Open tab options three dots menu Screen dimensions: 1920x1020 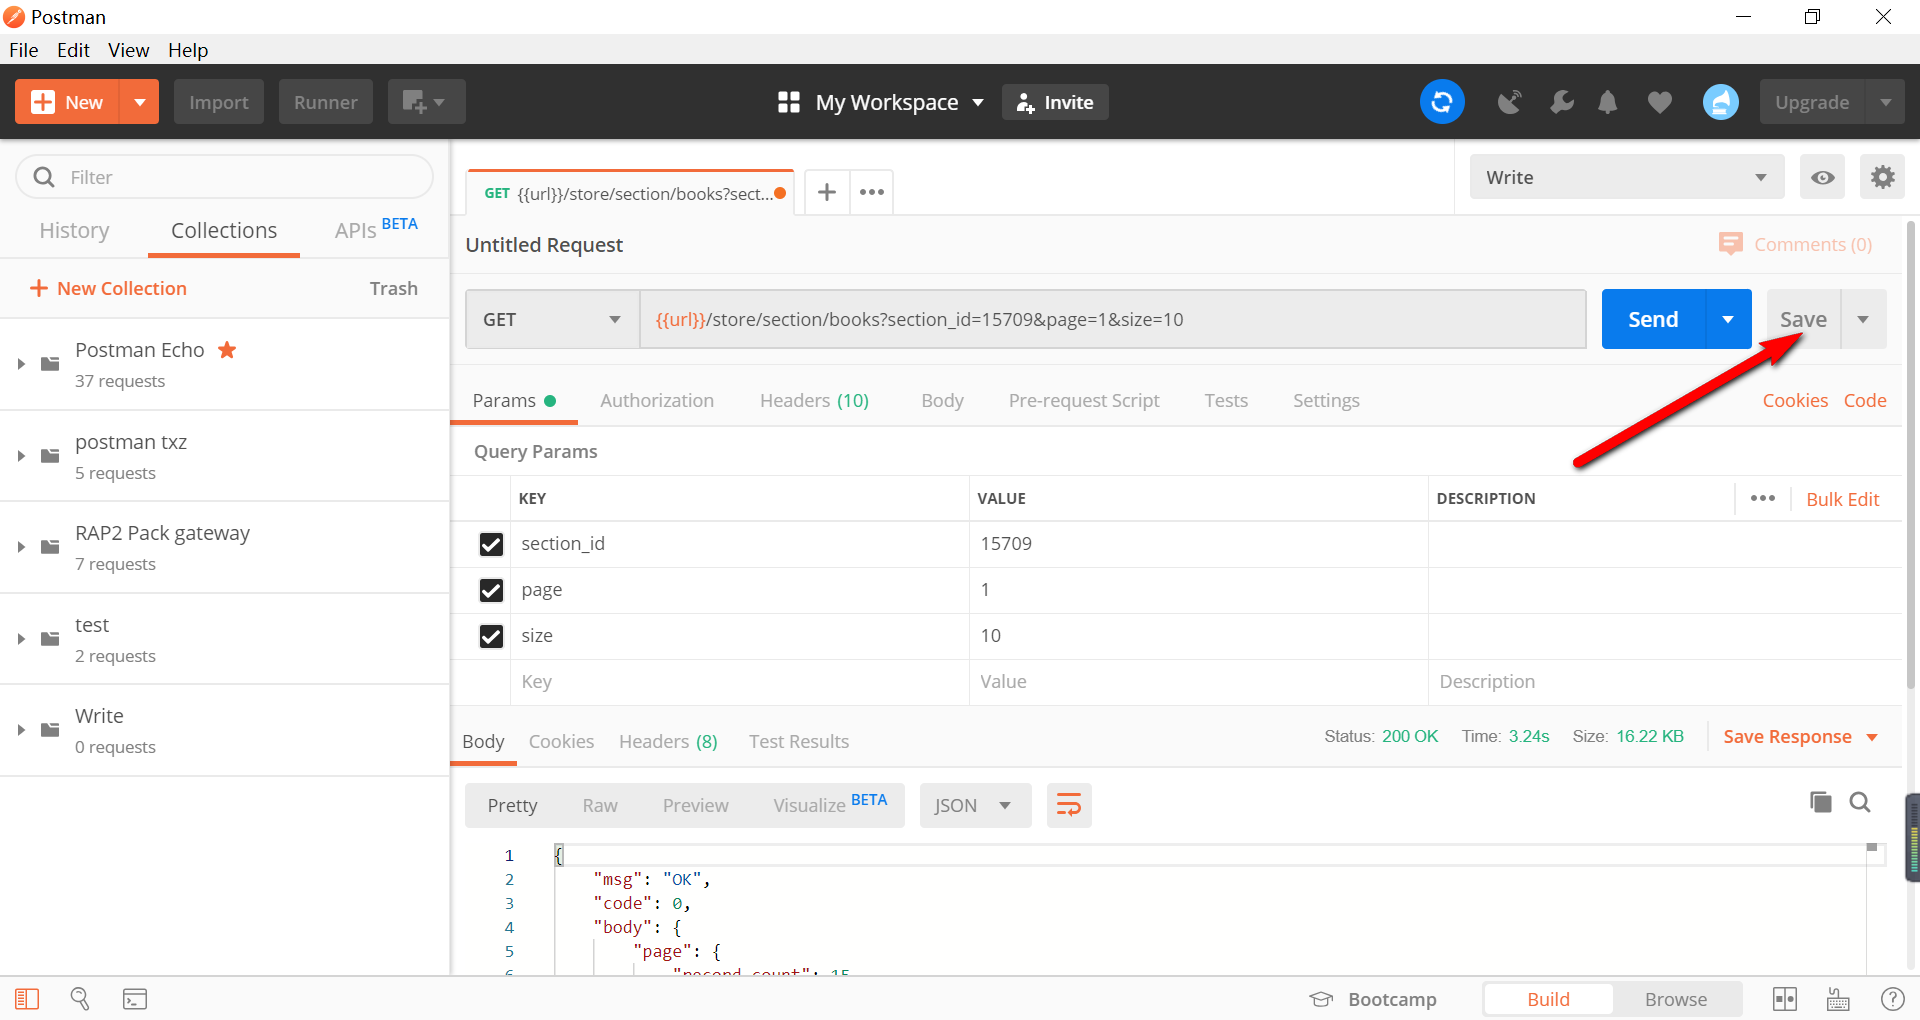872,192
